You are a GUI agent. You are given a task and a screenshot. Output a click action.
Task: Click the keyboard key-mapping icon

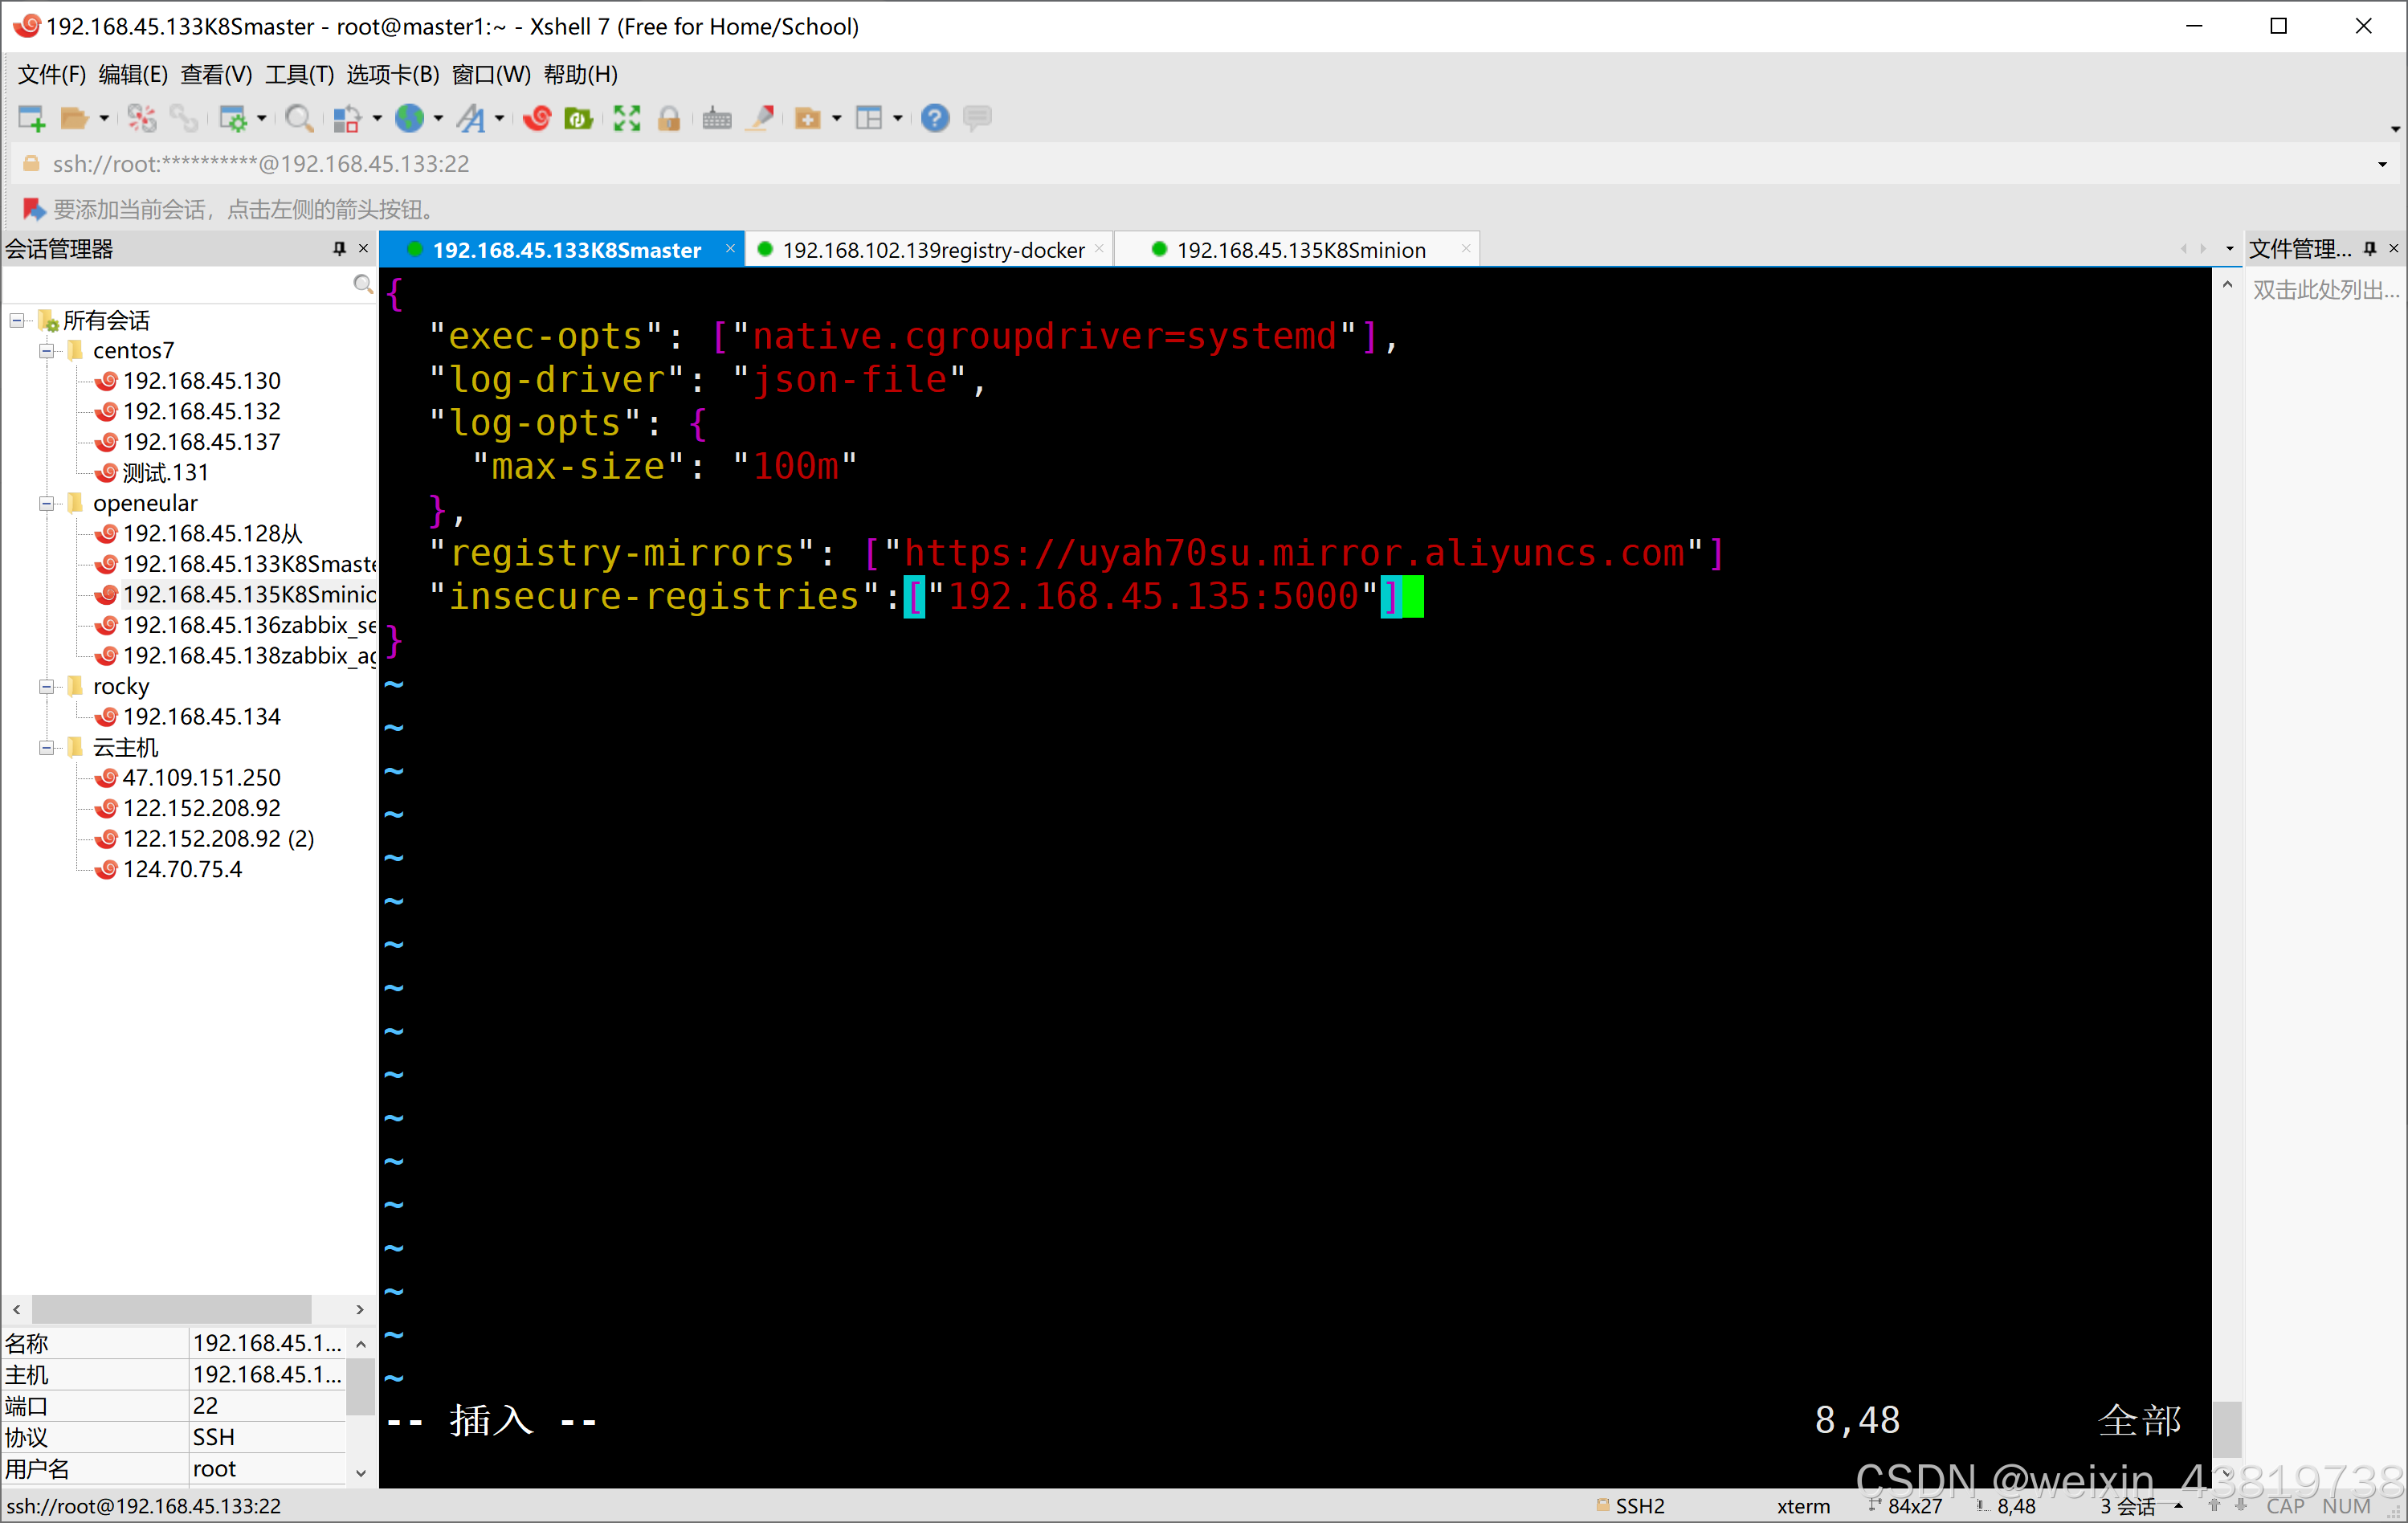pos(717,118)
